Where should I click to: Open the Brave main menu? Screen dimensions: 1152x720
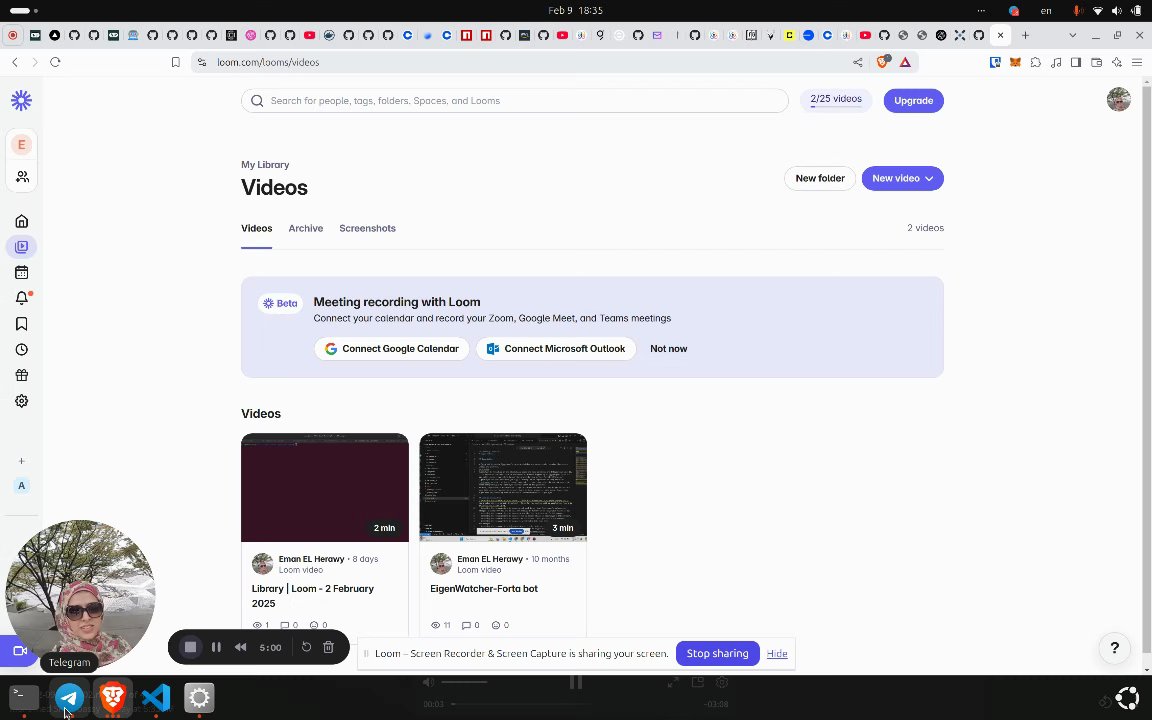pyautogui.click(x=1137, y=62)
